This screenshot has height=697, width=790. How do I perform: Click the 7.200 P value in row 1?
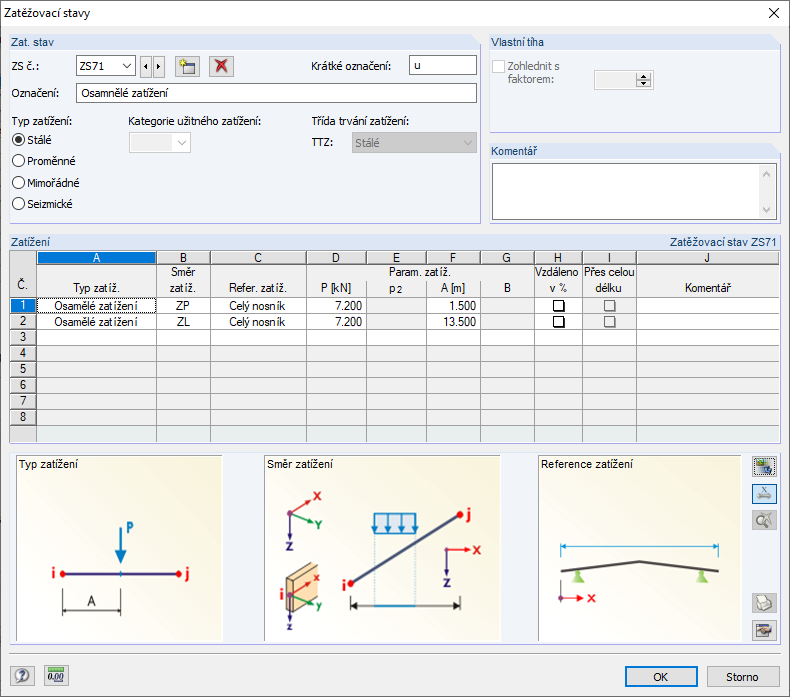(336, 306)
